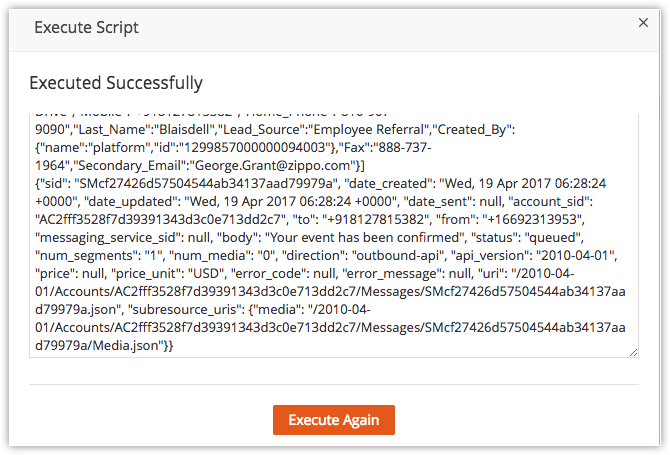Click the Execute Script dialog title
Screen dimensions: 670x455
(86, 27)
